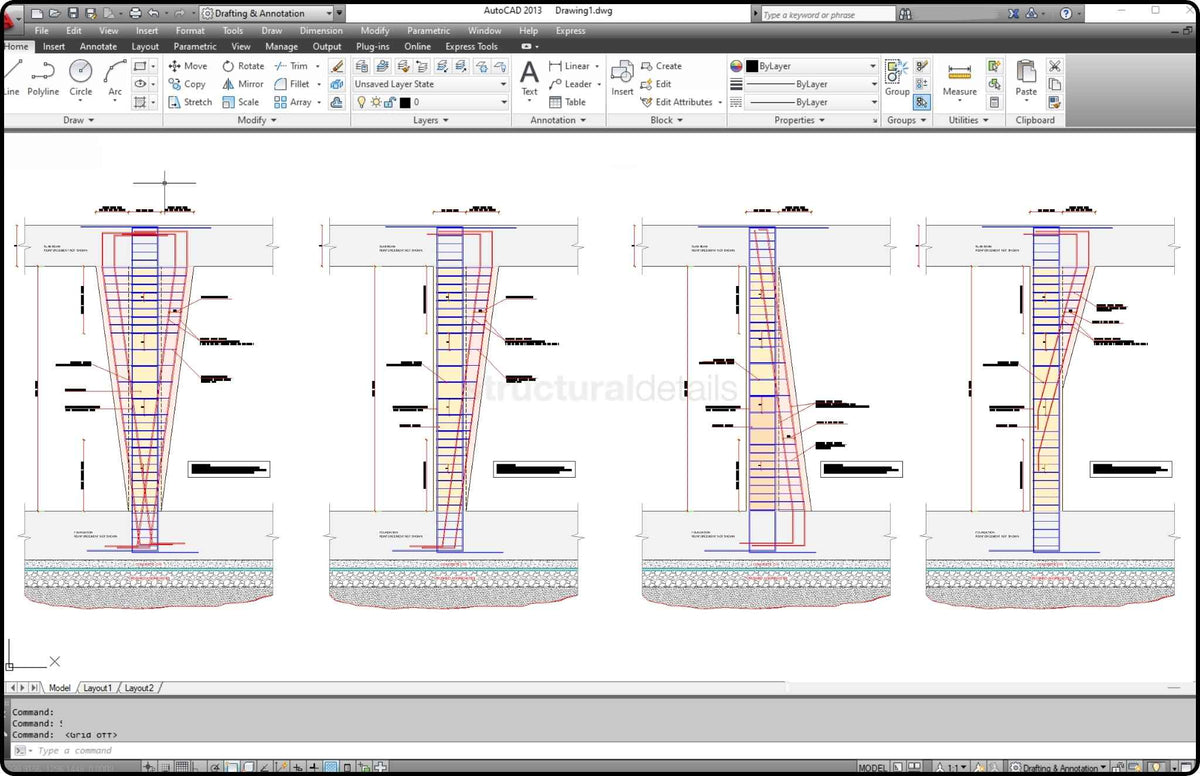Viewport: 1200px width, 776px height.
Task: Click the Move tool
Action: pos(188,66)
